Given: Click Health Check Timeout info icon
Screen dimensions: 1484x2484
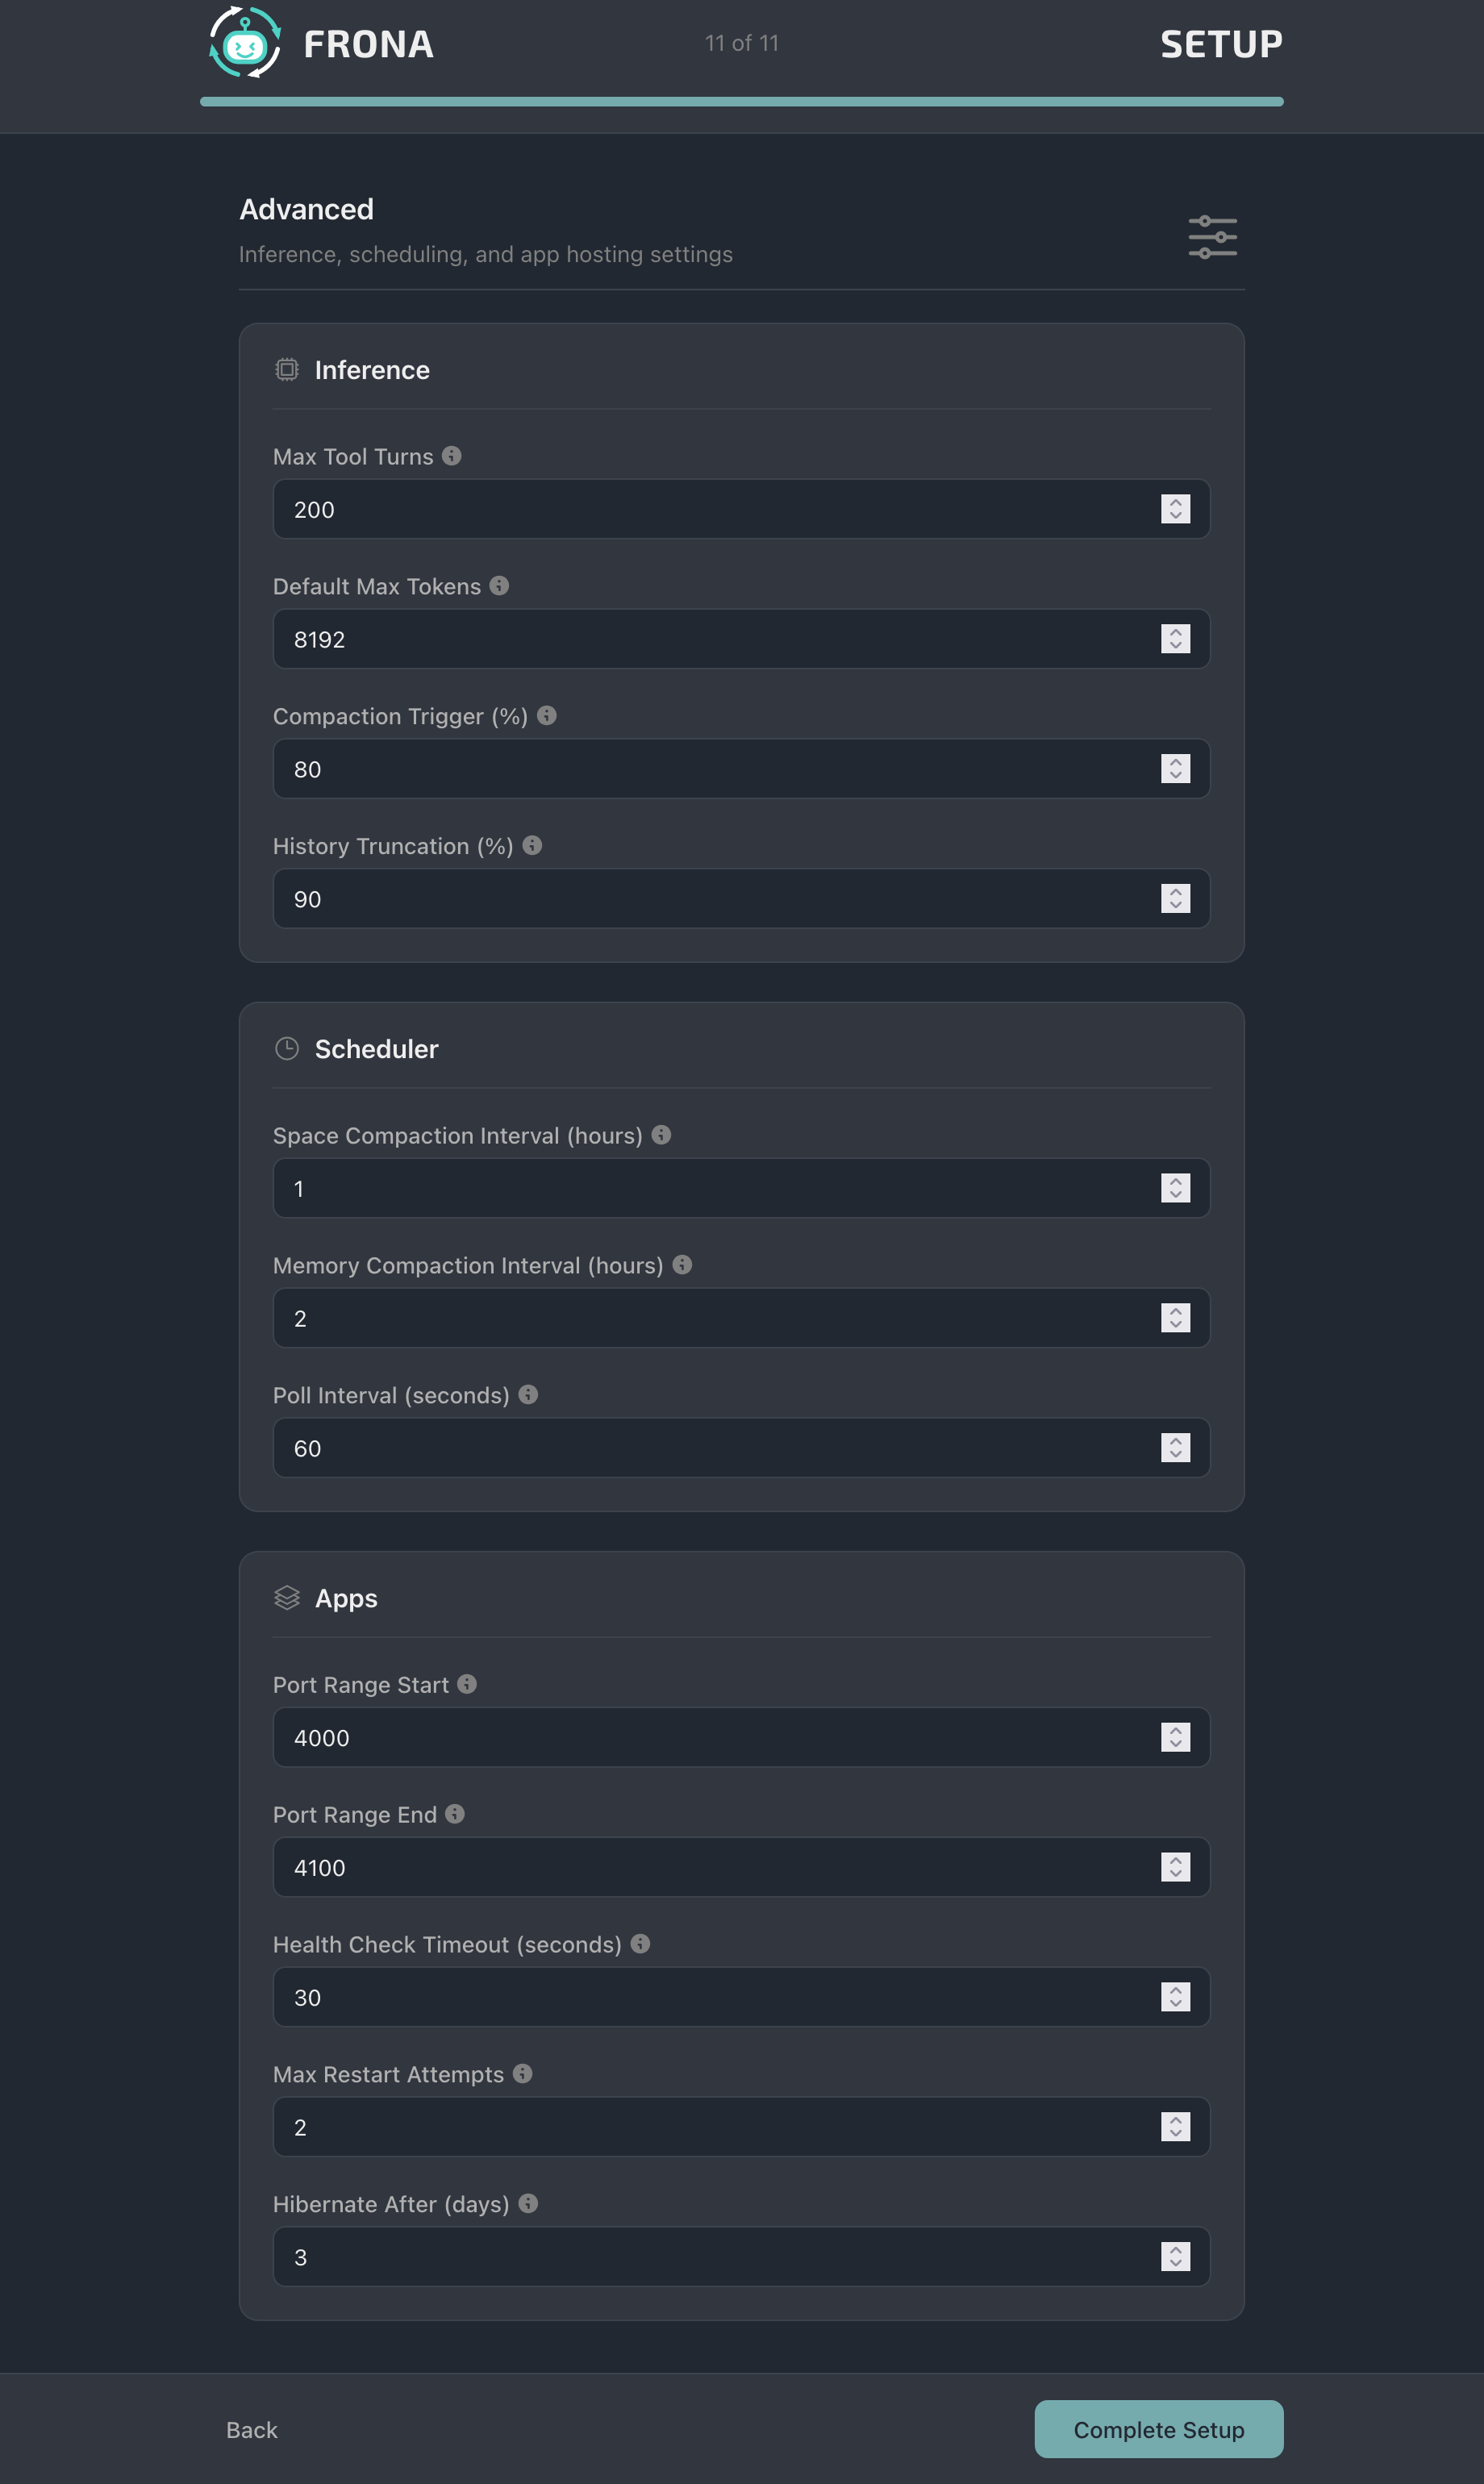Looking at the screenshot, I should coord(641,1944).
